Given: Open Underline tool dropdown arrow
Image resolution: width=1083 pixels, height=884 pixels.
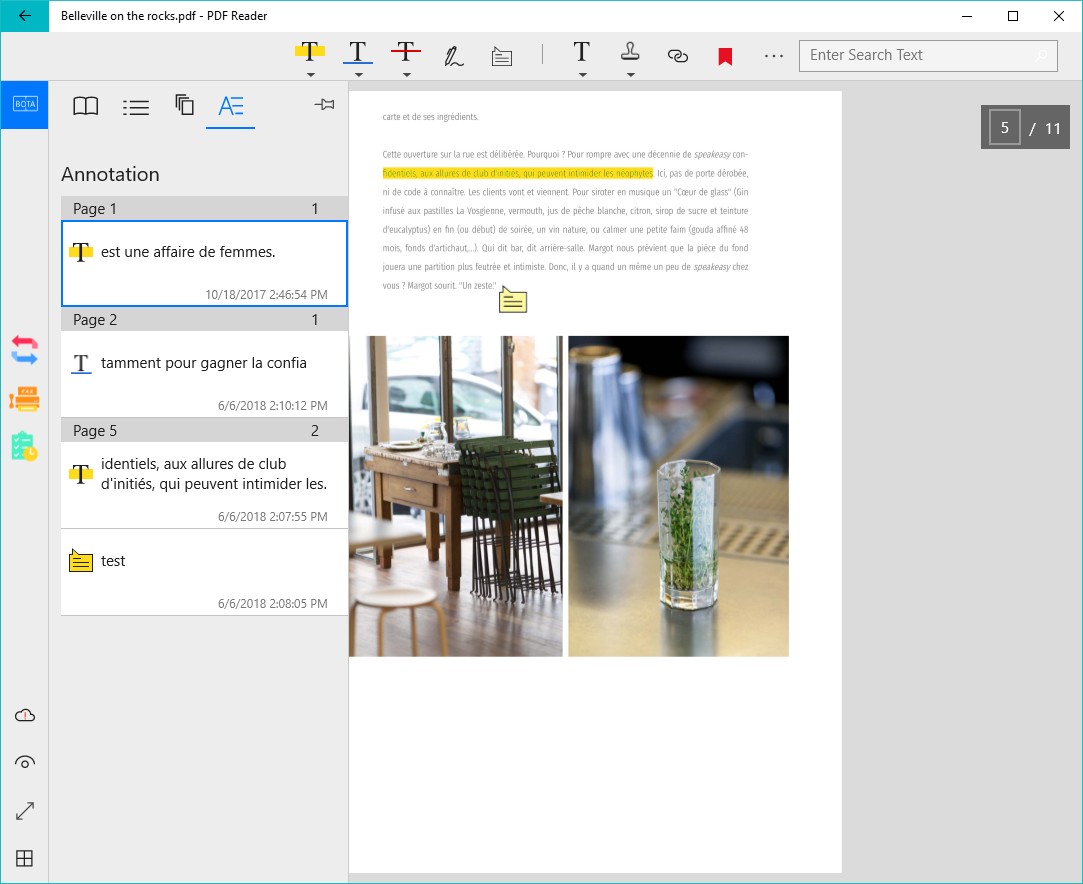Looking at the screenshot, I should pyautogui.click(x=358, y=75).
